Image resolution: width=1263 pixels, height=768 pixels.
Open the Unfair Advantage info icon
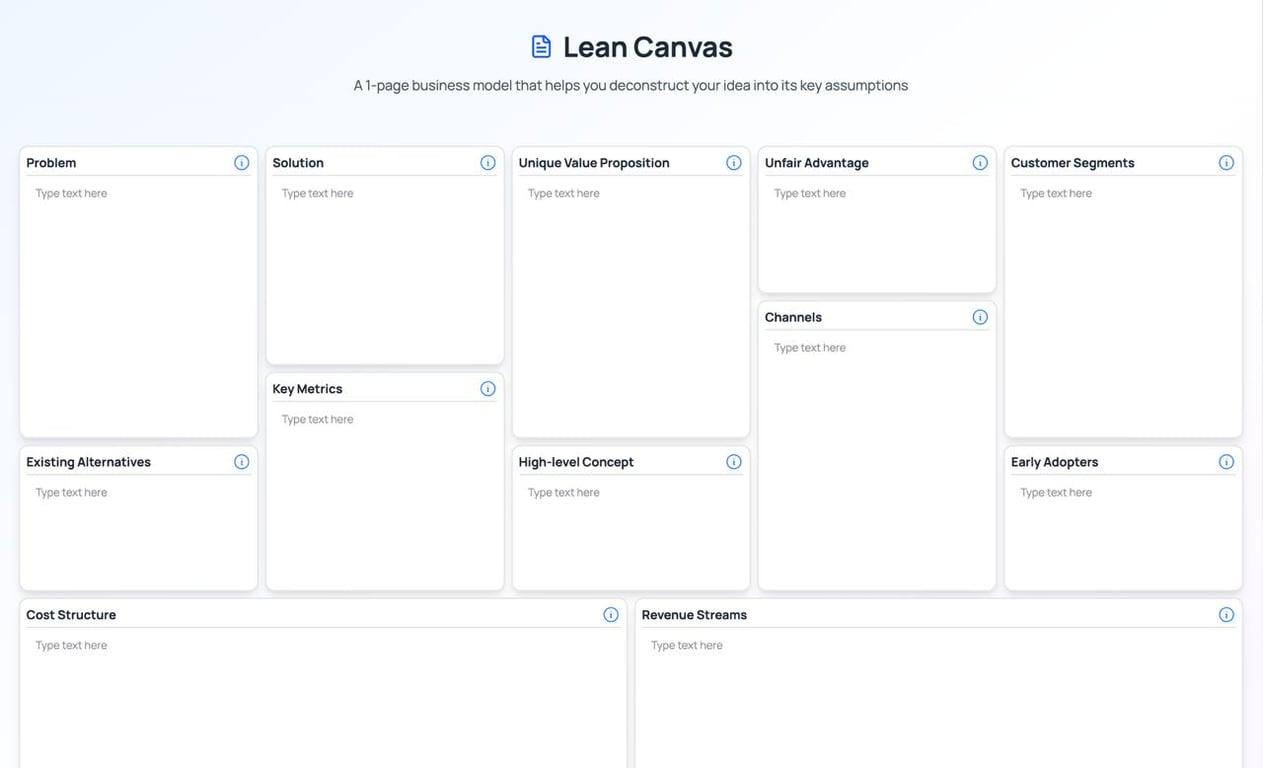click(x=980, y=160)
